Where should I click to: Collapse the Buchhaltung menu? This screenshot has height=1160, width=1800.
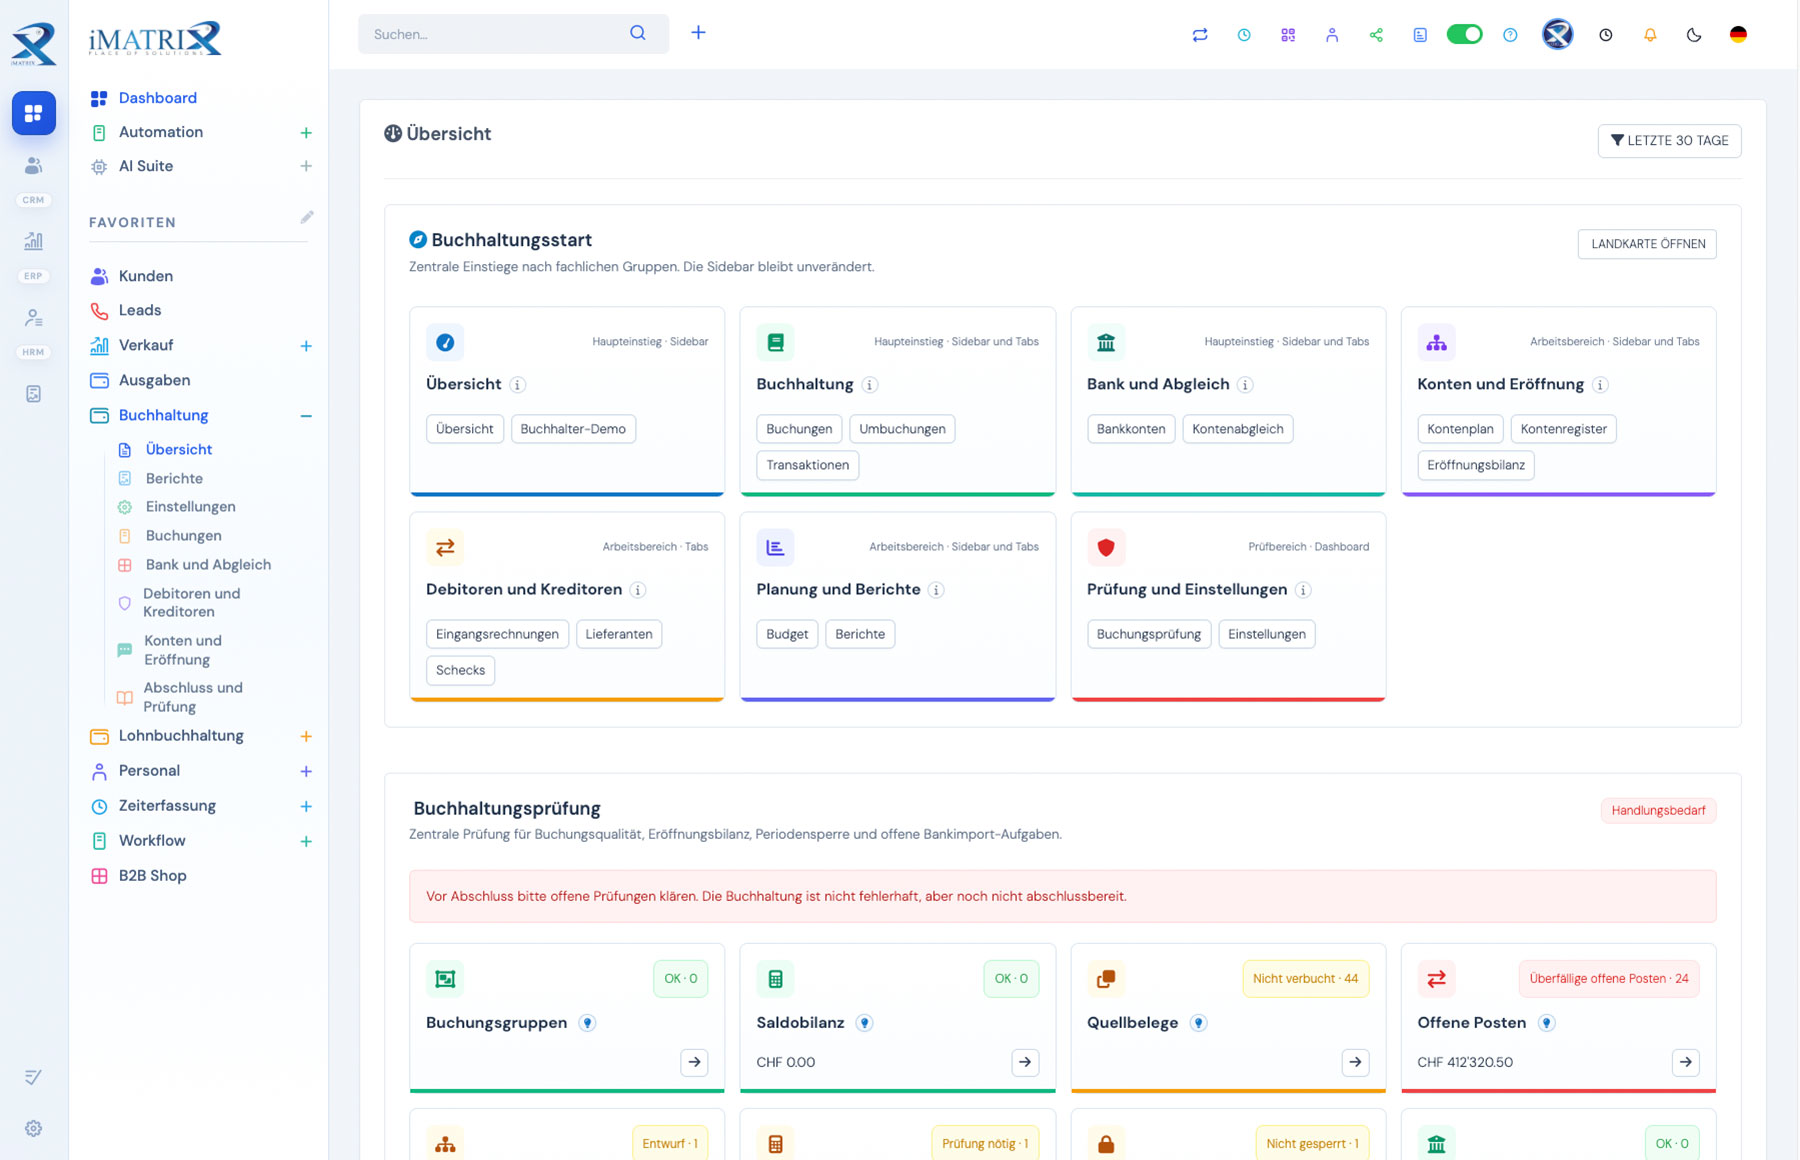[x=306, y=415]
